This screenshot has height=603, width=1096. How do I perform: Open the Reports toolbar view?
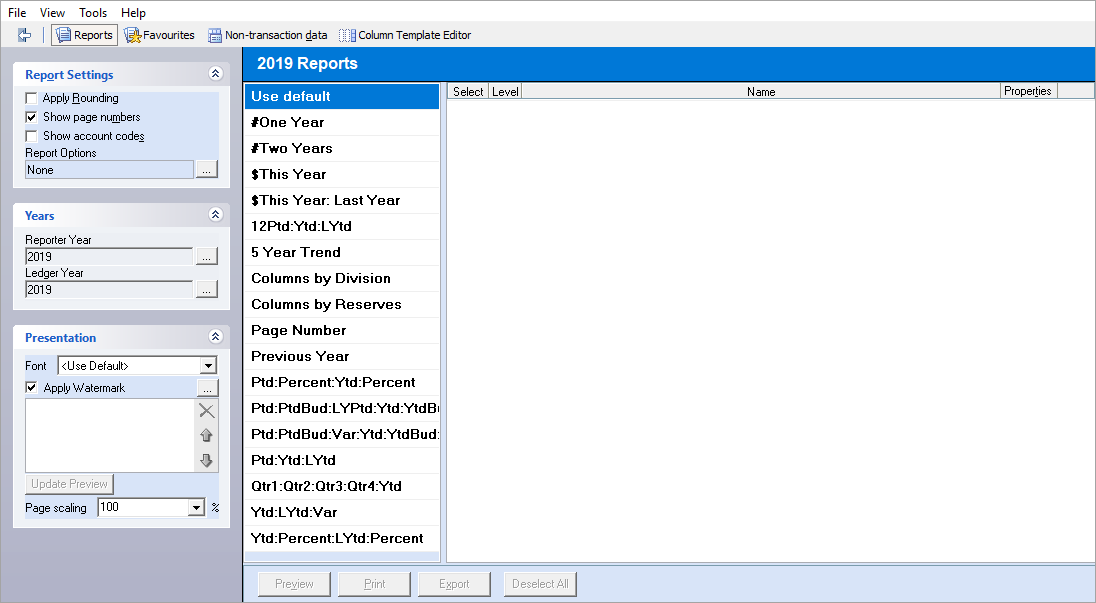(83, 35)
